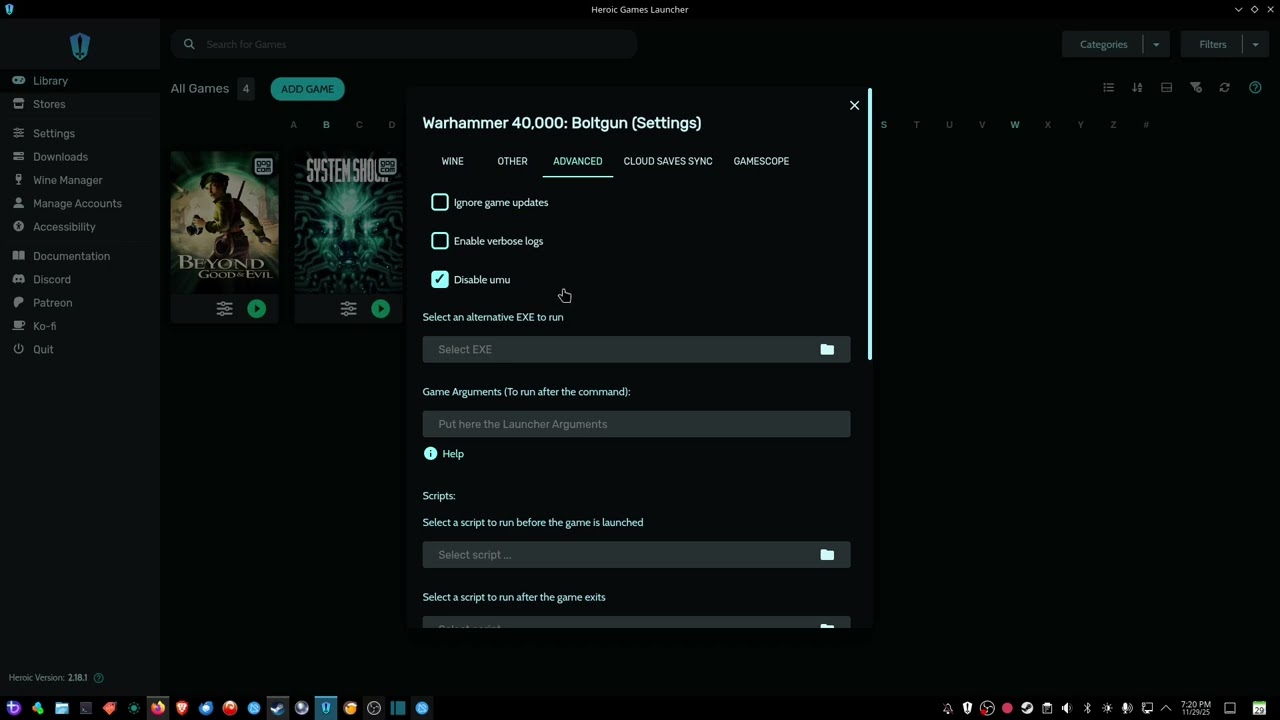Switch library to list view icon
Viewport: 1280px width, 720px height.
(x=1108, y=88)
